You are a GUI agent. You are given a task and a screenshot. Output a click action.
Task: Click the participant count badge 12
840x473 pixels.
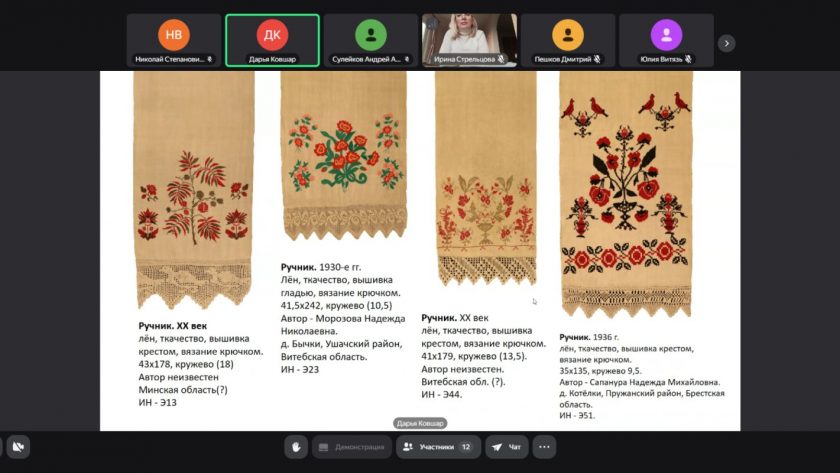pos(465,447)
